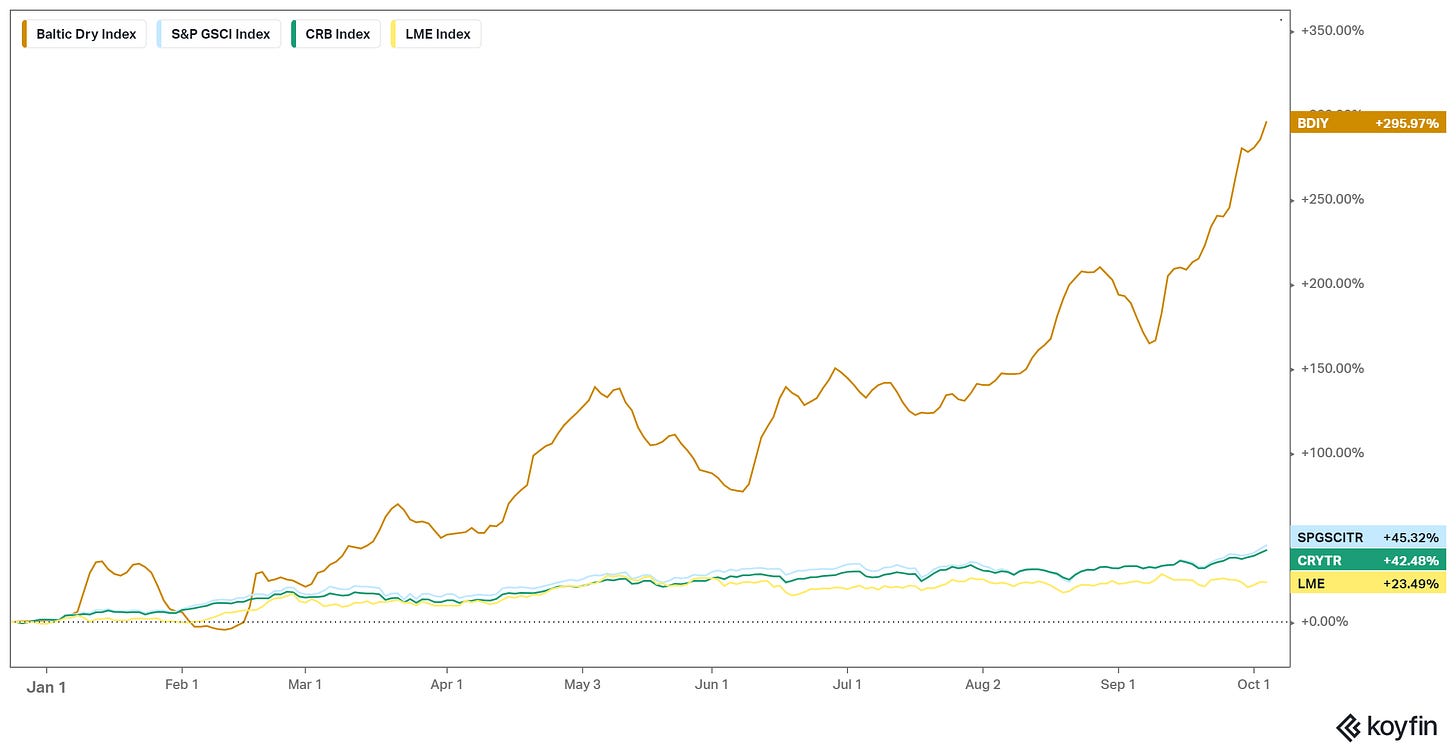Click the Jun 1 date label
The image size is (1456, 752).
(x=711, y=685)
